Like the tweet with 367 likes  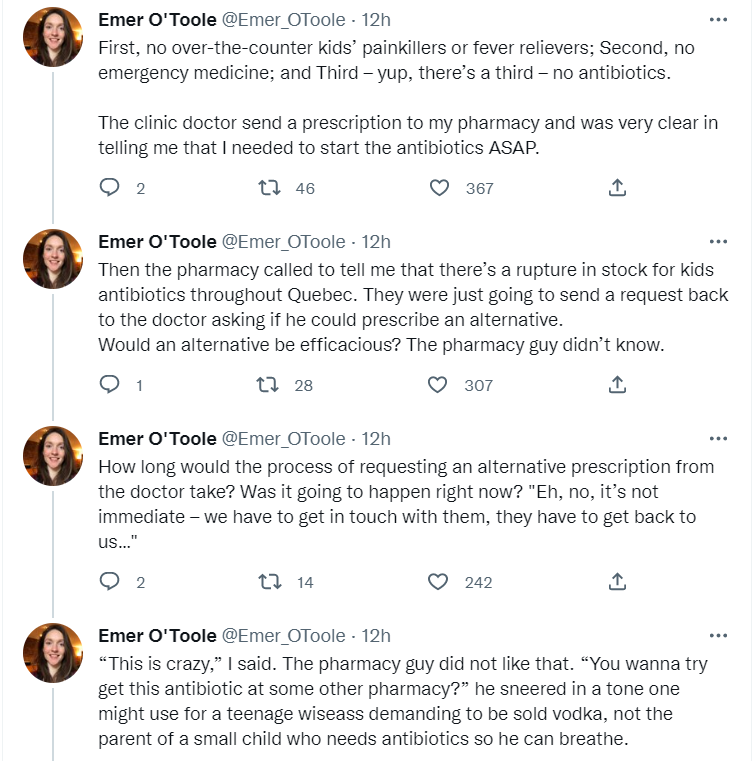point(439,188)
